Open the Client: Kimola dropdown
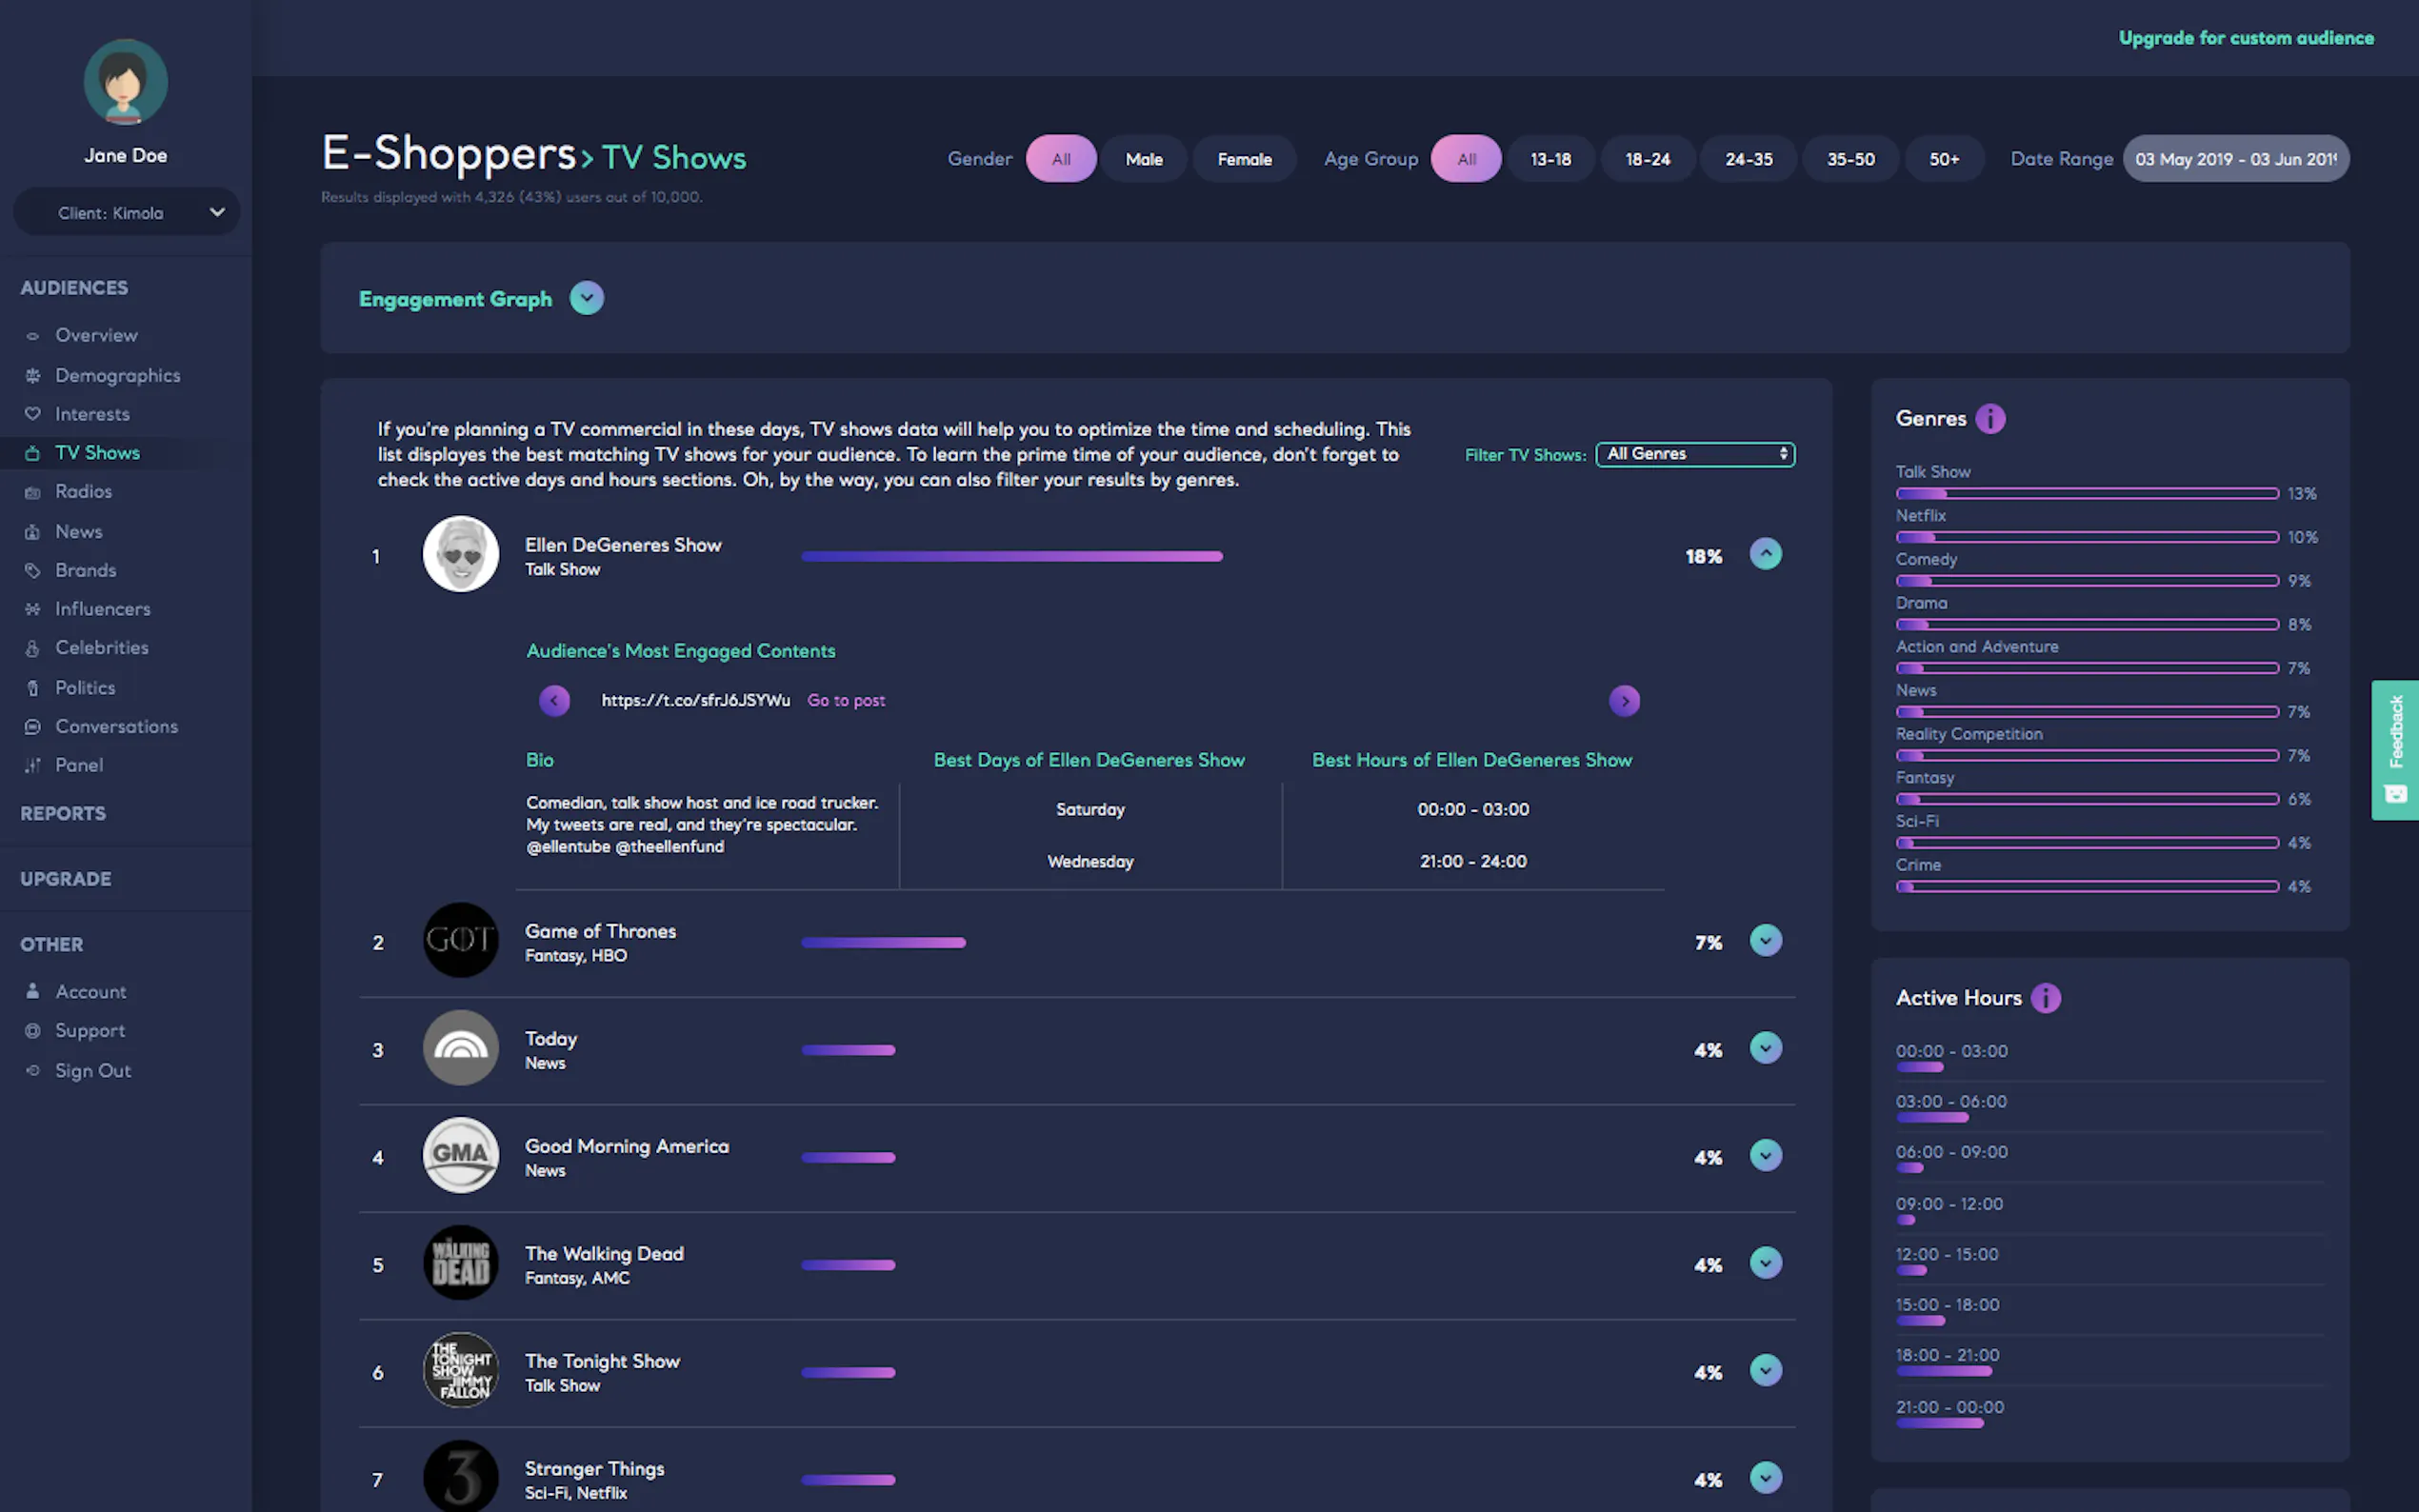Viewport: 2419px width, 1512px height. tap(126, 212)
